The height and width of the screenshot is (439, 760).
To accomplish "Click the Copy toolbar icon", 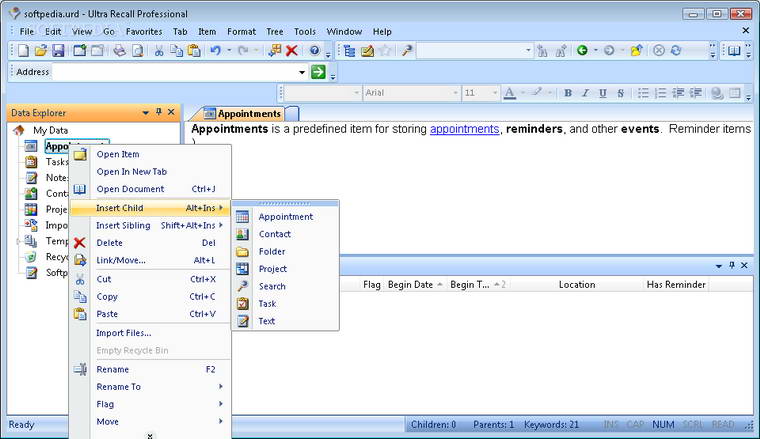I will (176, 50).
